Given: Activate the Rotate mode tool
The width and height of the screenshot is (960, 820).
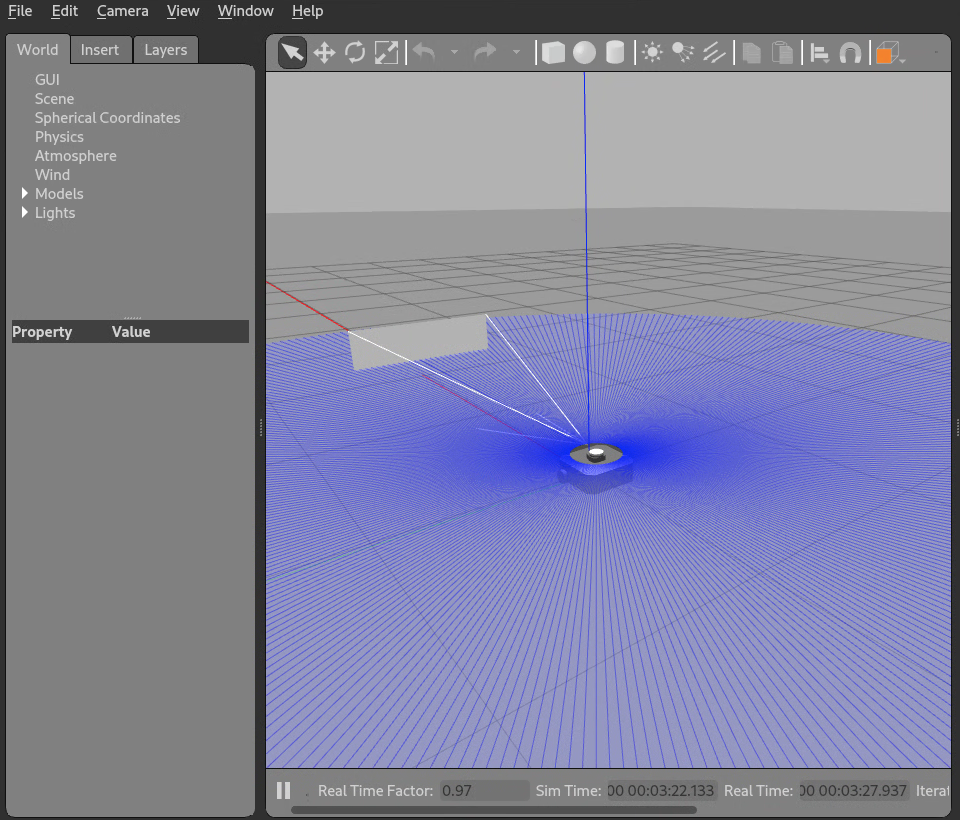Looking at the screenshot, I should [x=355, y=52].
